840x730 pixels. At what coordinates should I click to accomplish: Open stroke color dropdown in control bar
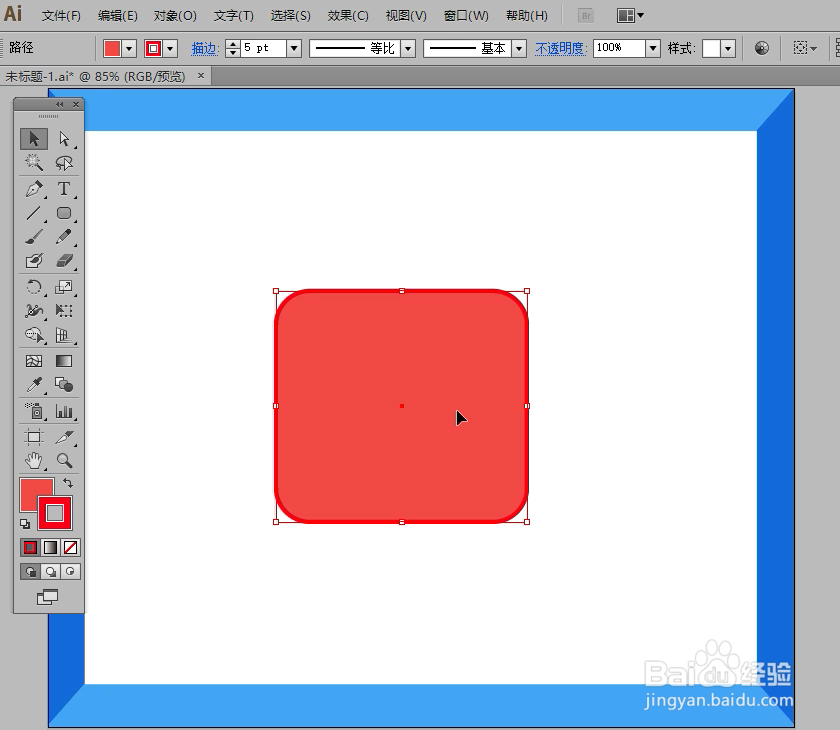(x=170, y=49)
